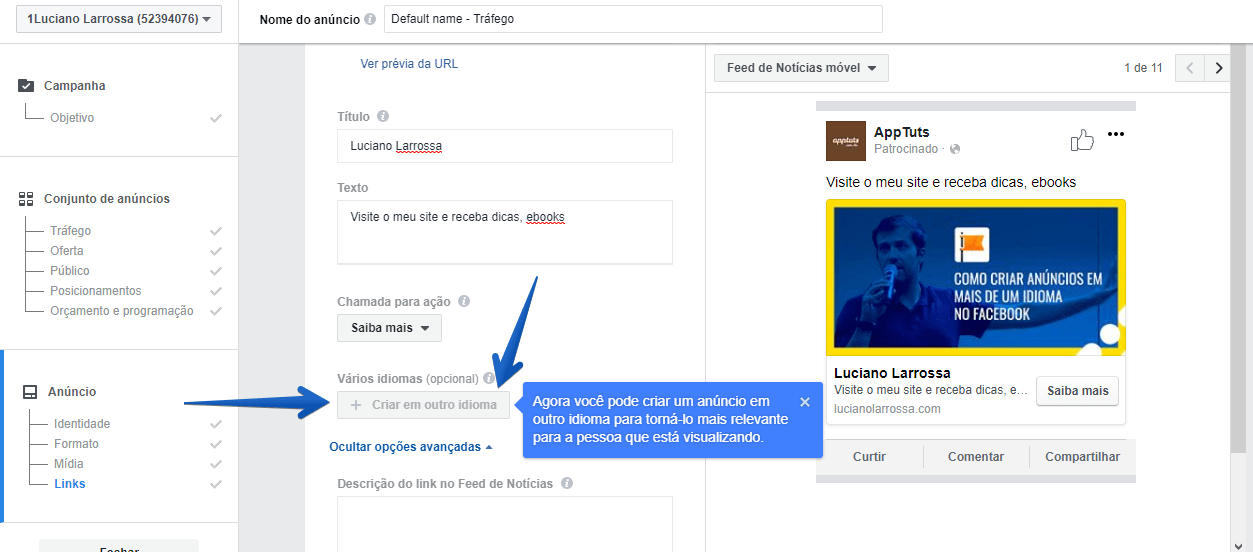
Task: Select Links in the sidebar
Action: (x=70, y=484)
